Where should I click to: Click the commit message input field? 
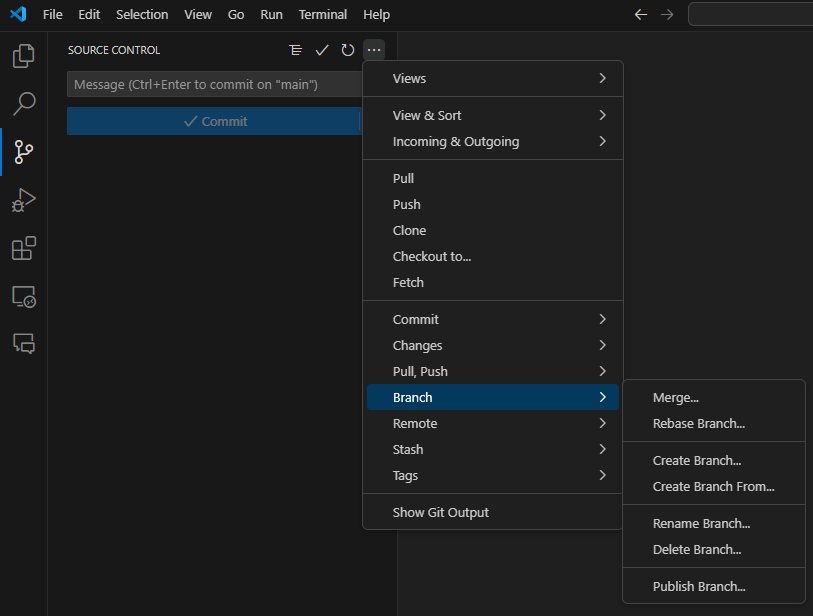point(213,85)
